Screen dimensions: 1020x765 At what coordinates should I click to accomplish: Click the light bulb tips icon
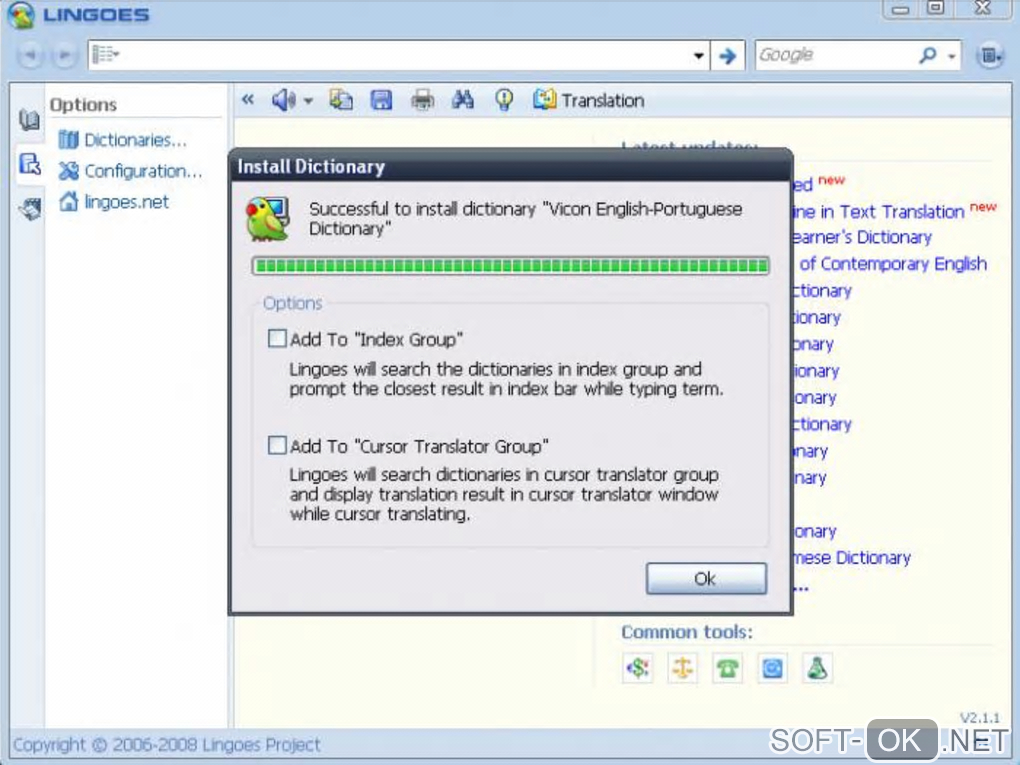tap(503, 100)
